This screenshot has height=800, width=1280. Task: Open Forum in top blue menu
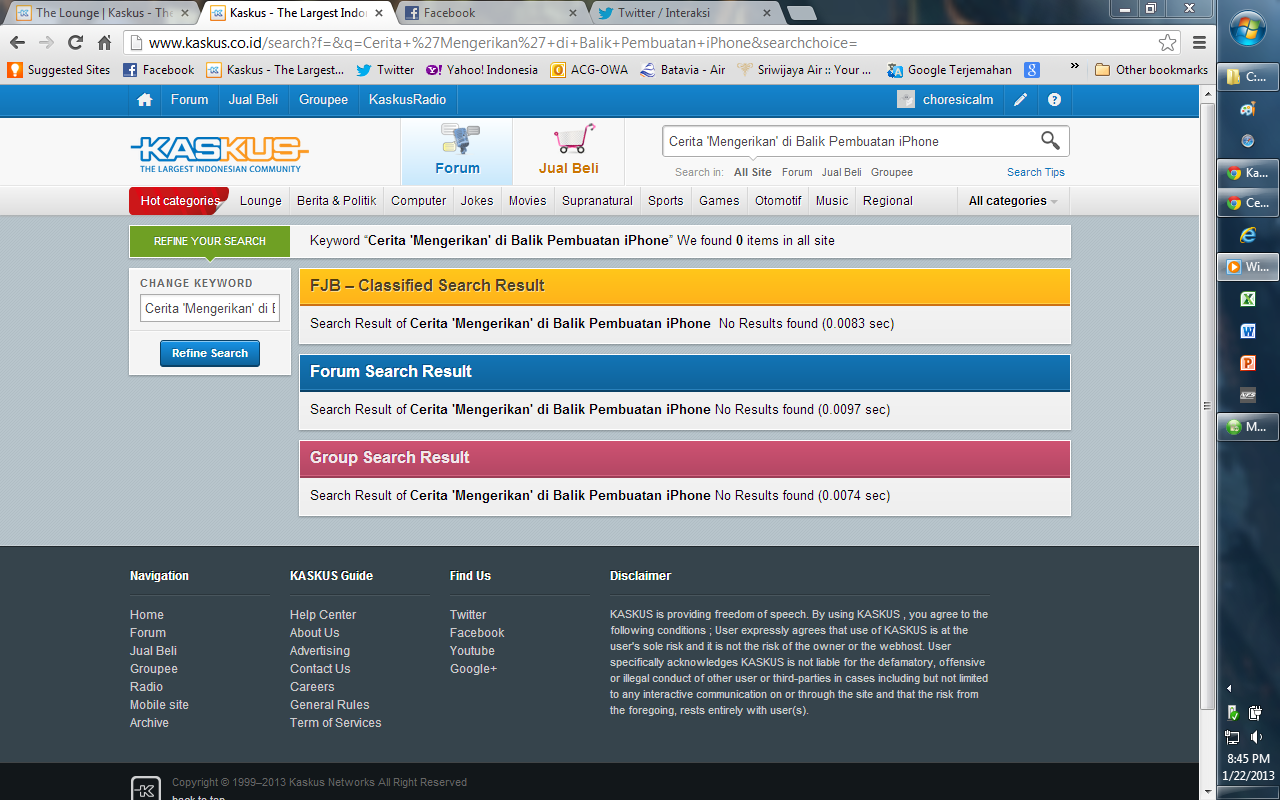(x=189, y=99)
